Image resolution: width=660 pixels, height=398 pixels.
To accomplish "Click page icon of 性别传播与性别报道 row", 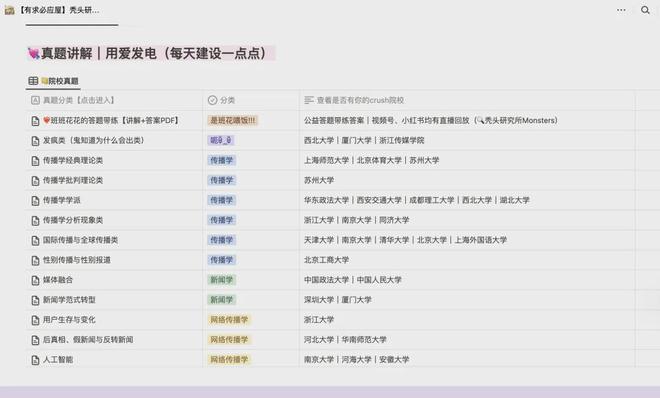I will pos(35,260).
